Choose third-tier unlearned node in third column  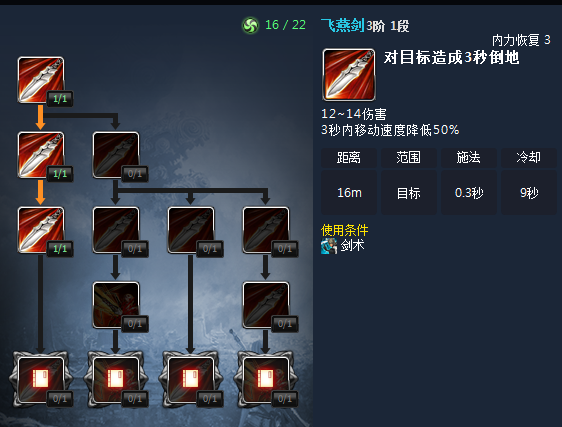(x=191, y=229)
